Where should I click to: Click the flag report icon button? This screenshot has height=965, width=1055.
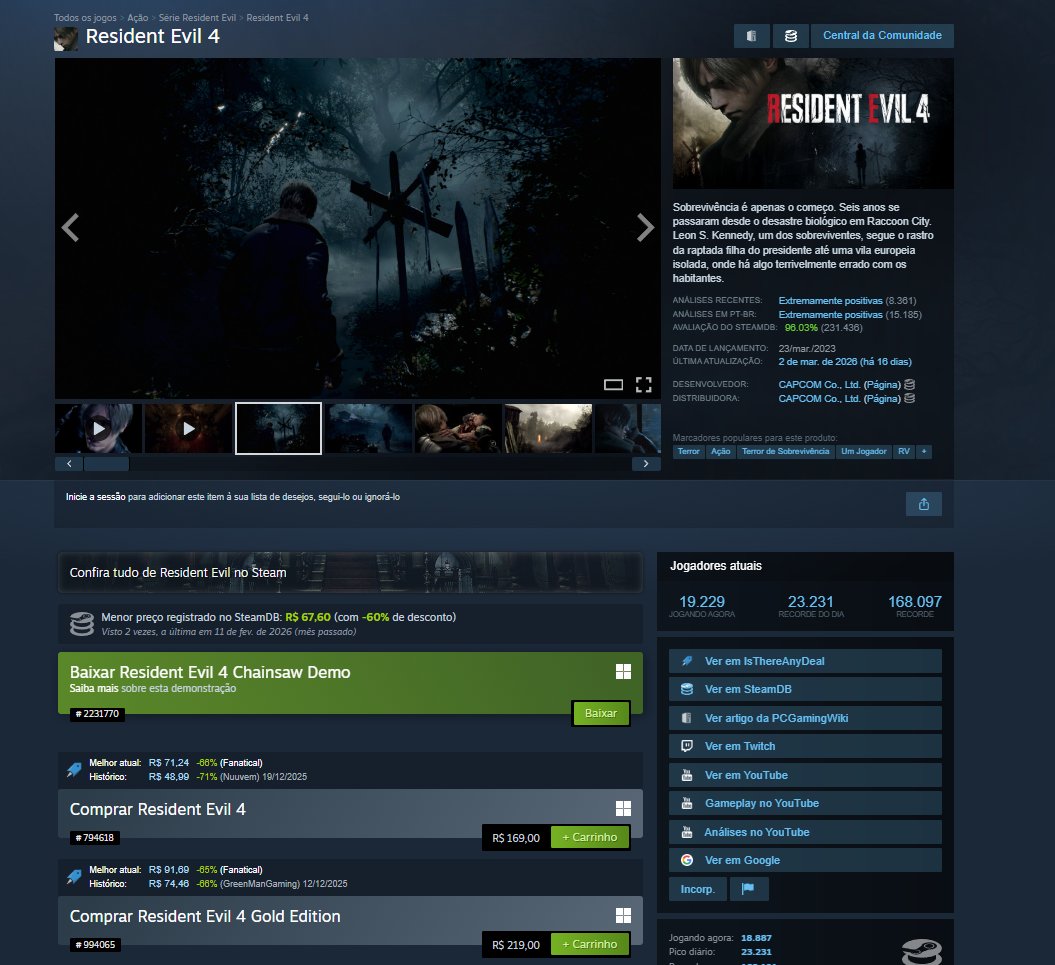point(748,889)
